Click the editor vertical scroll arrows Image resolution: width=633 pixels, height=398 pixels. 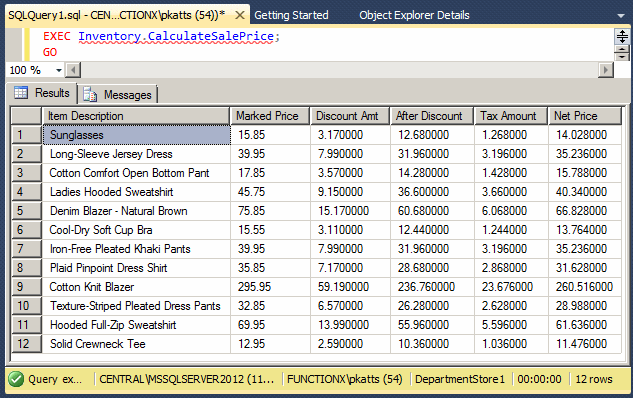622,52
